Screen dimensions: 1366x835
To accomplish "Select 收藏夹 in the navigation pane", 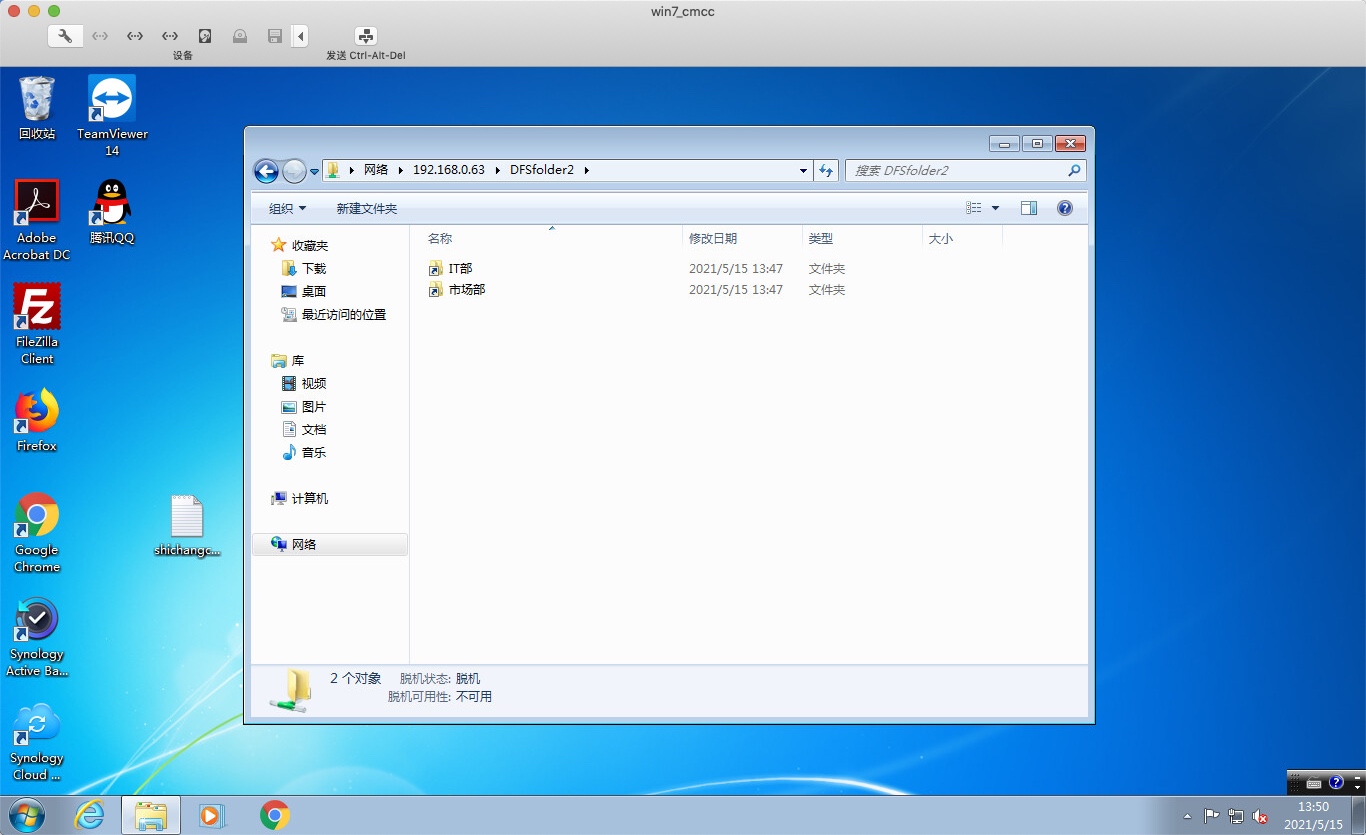I will 309,245.
